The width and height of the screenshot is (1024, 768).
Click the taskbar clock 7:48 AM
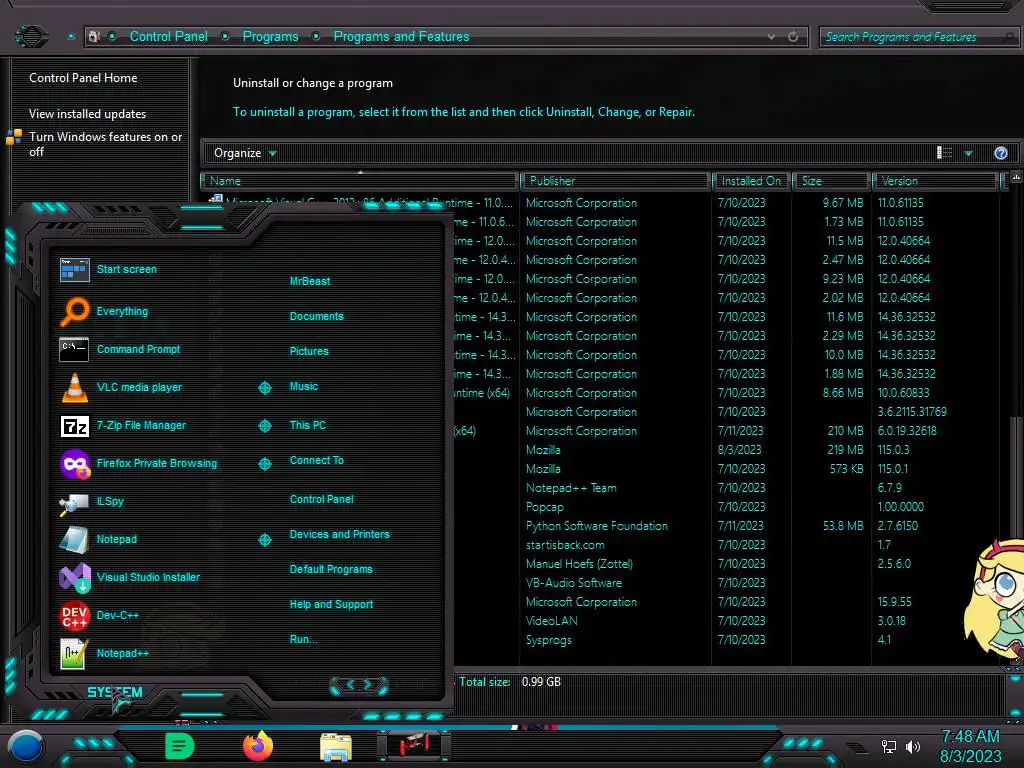970,737
